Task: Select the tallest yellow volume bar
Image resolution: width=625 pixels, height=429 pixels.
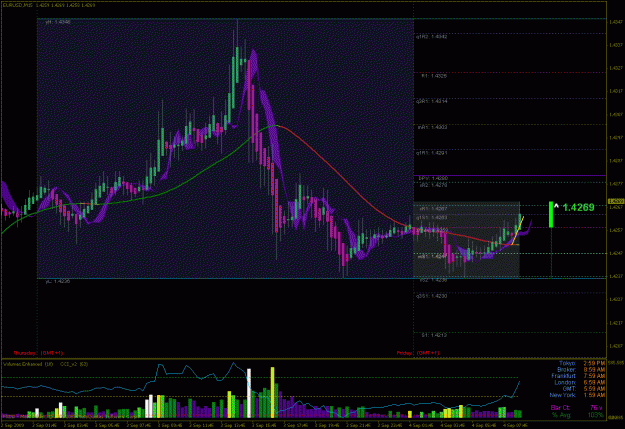Action: (x=273, y=392)
